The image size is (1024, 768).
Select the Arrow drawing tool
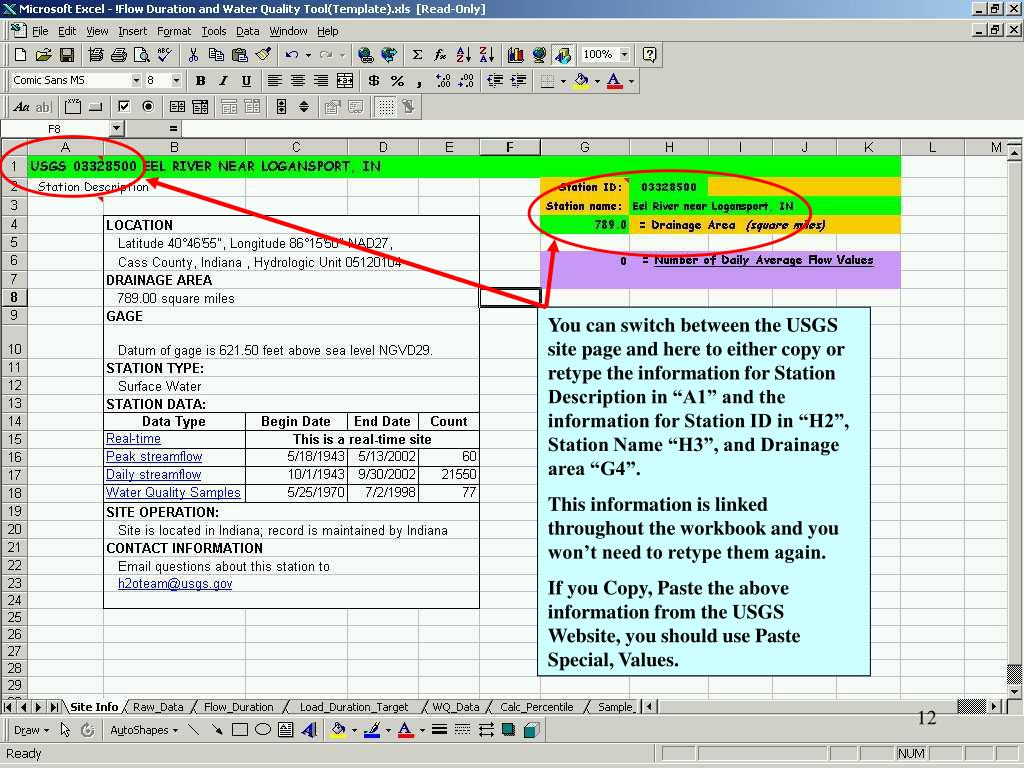tap(216, 730)
